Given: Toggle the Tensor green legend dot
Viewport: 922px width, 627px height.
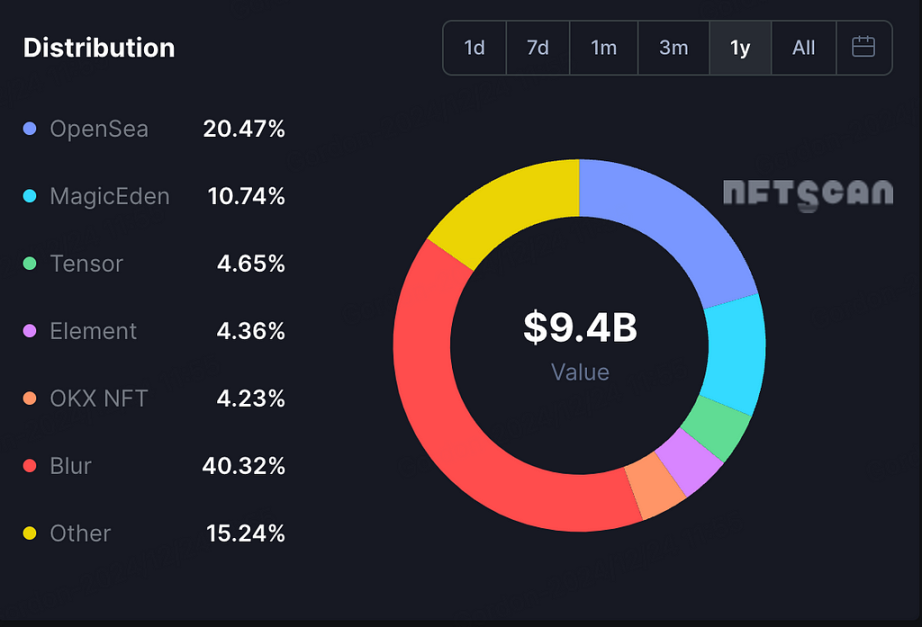Looking at the screenshot, I should (29, 264).
